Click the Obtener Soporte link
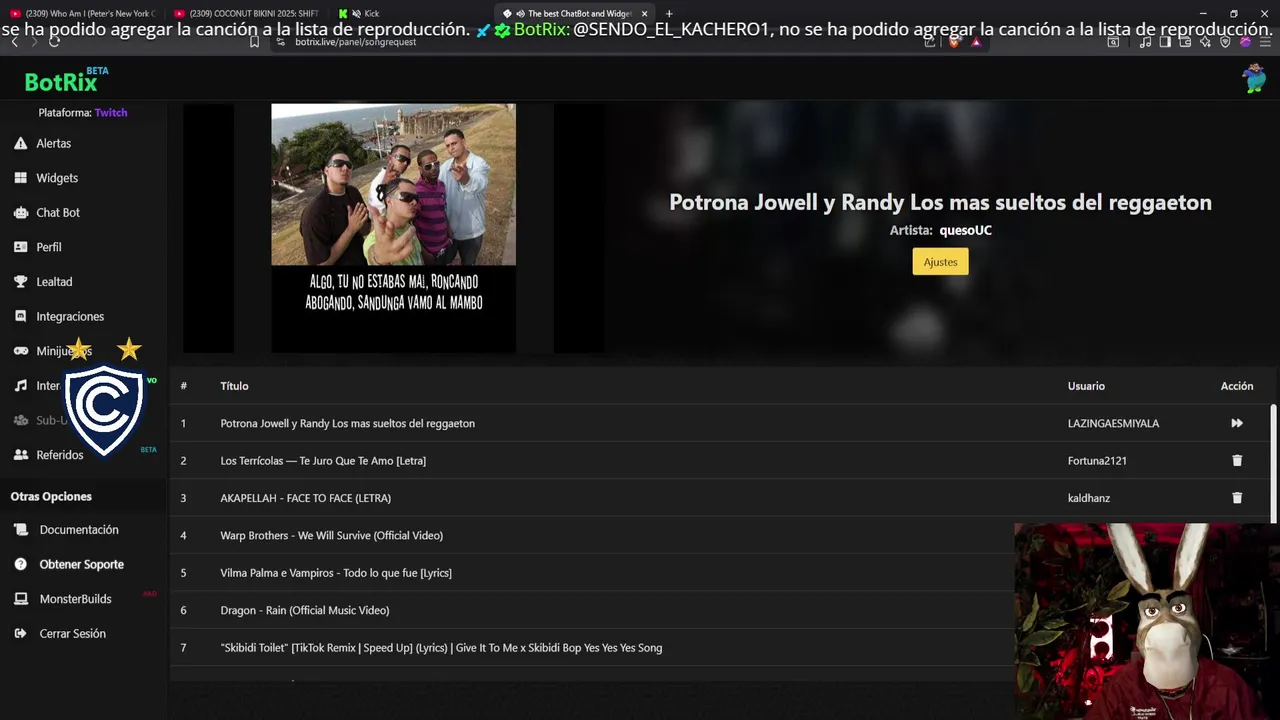 click(82, 564)
